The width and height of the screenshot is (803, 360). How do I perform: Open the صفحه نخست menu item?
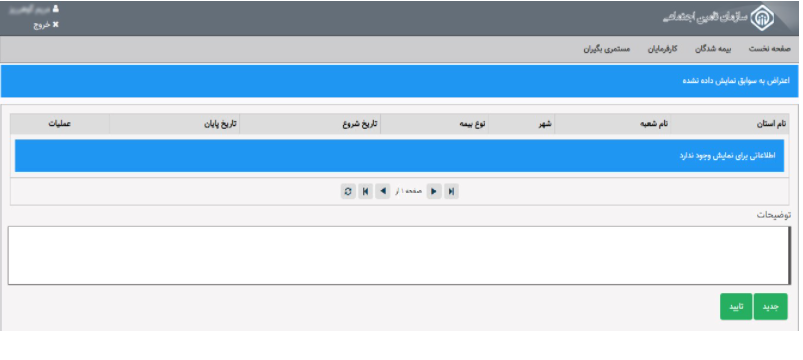770,49
